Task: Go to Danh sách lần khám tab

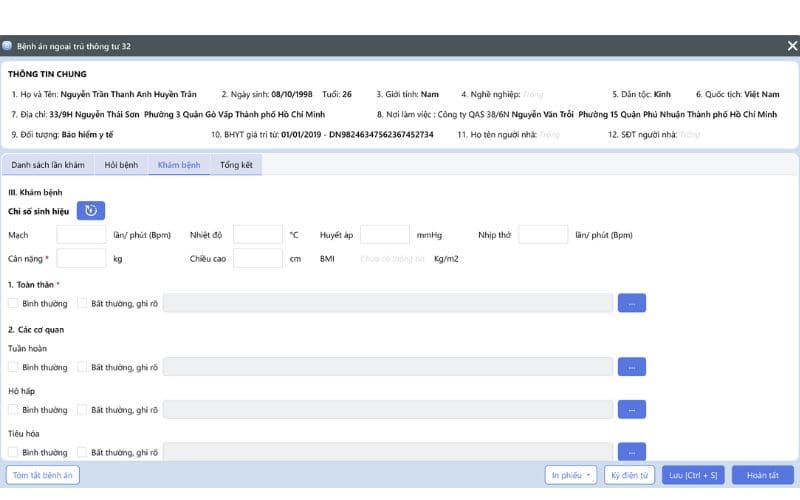Action: pyautogui.click(x=48, y=164)
